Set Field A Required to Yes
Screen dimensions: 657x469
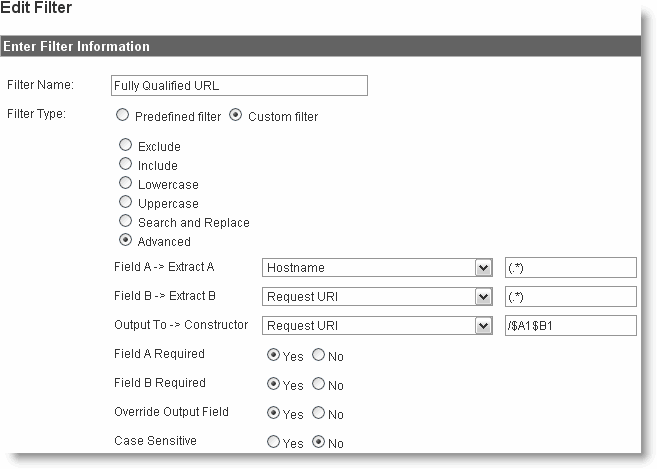point(273,355)
